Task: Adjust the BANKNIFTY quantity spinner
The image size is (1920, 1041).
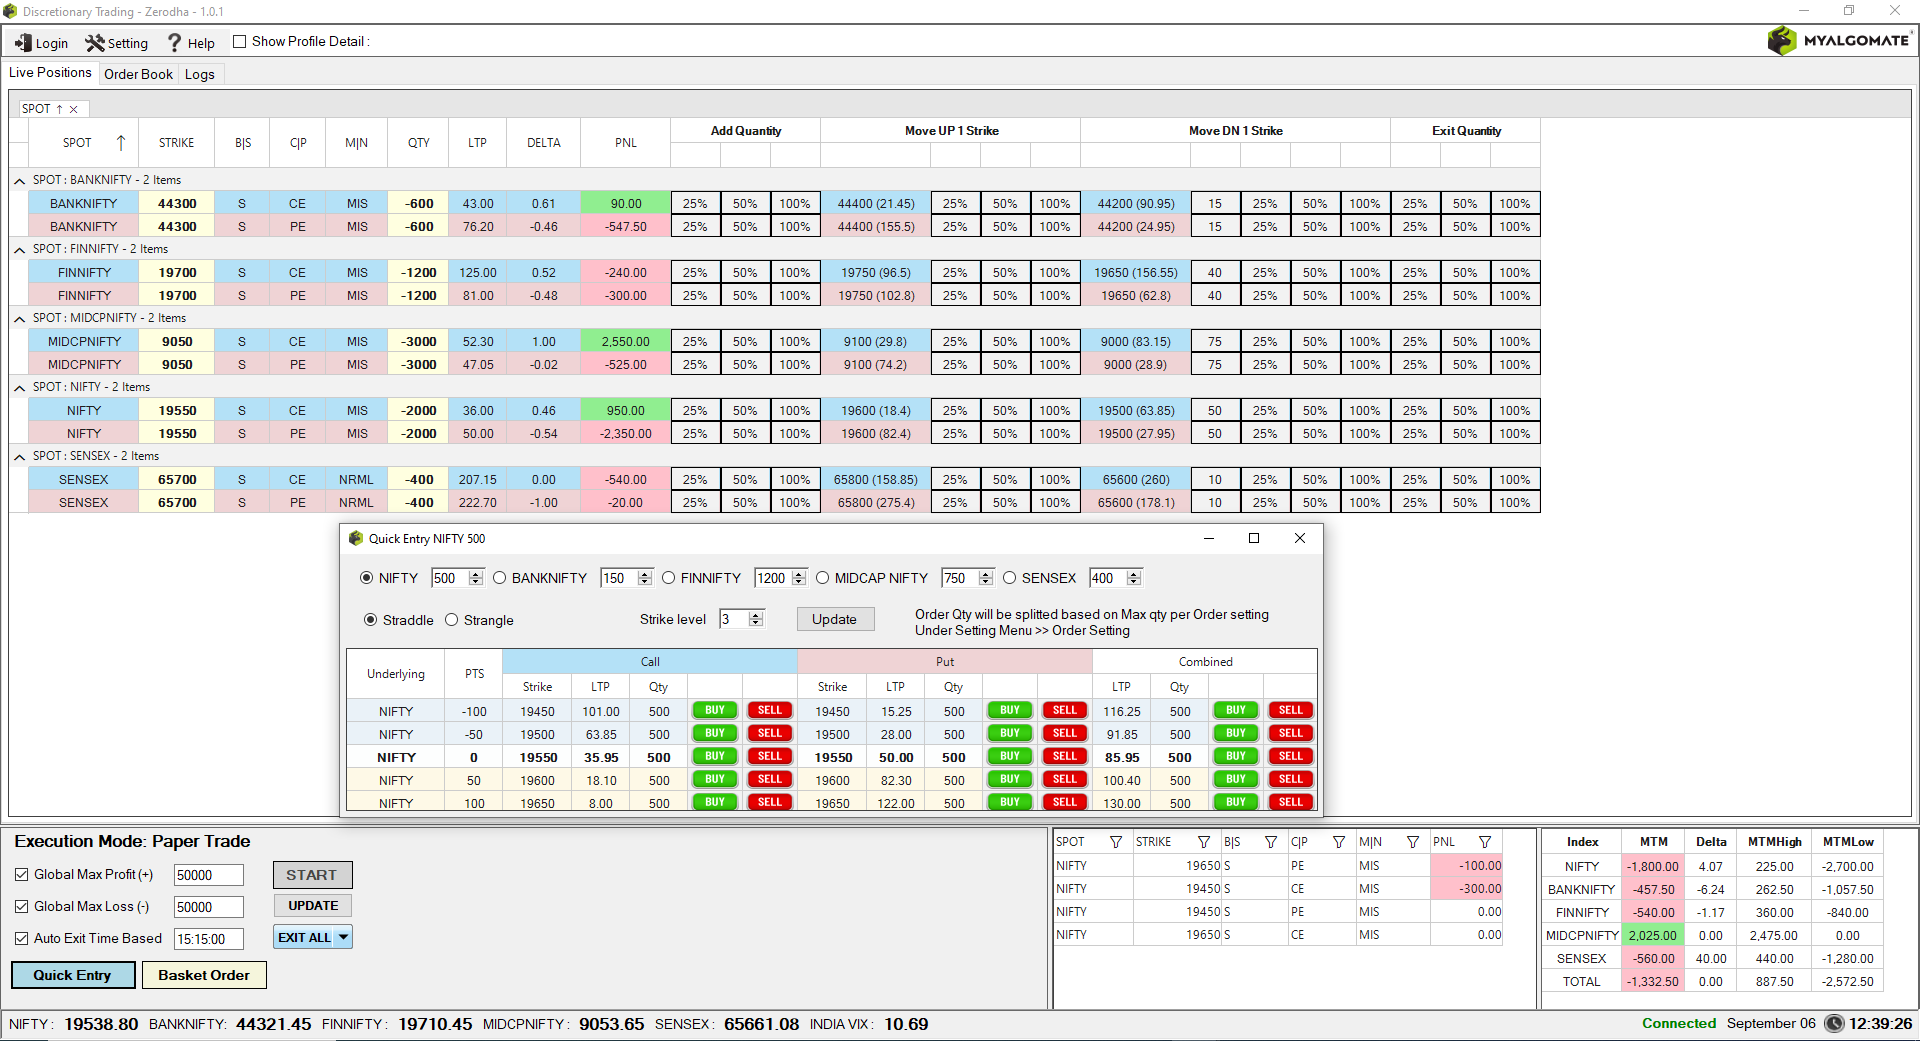Action: coord(645,578)
